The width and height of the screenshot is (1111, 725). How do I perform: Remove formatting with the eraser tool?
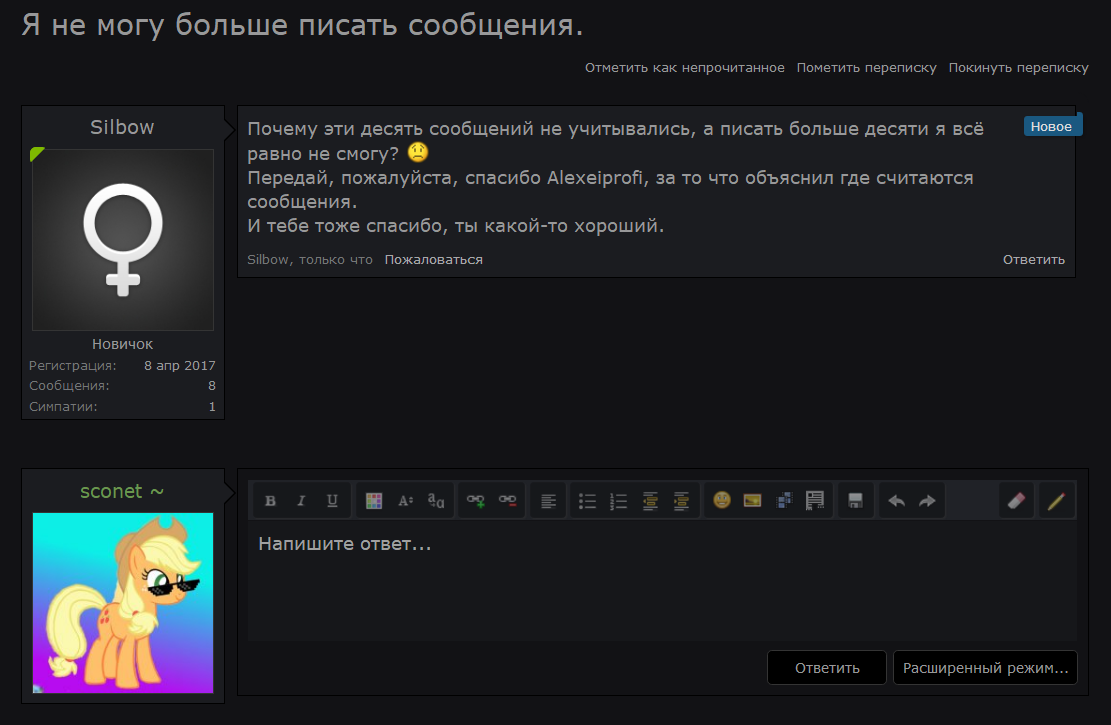(x=1016, y=500)
